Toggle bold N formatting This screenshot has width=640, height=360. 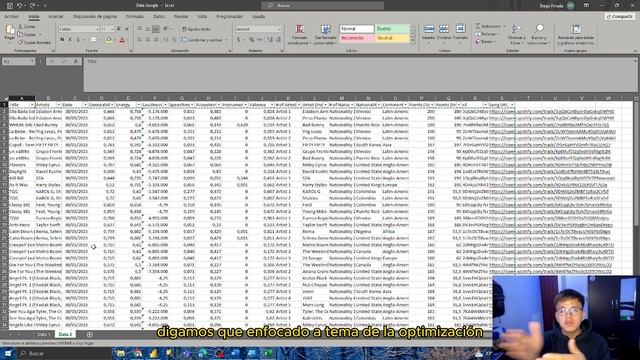[x=62, y=40]
